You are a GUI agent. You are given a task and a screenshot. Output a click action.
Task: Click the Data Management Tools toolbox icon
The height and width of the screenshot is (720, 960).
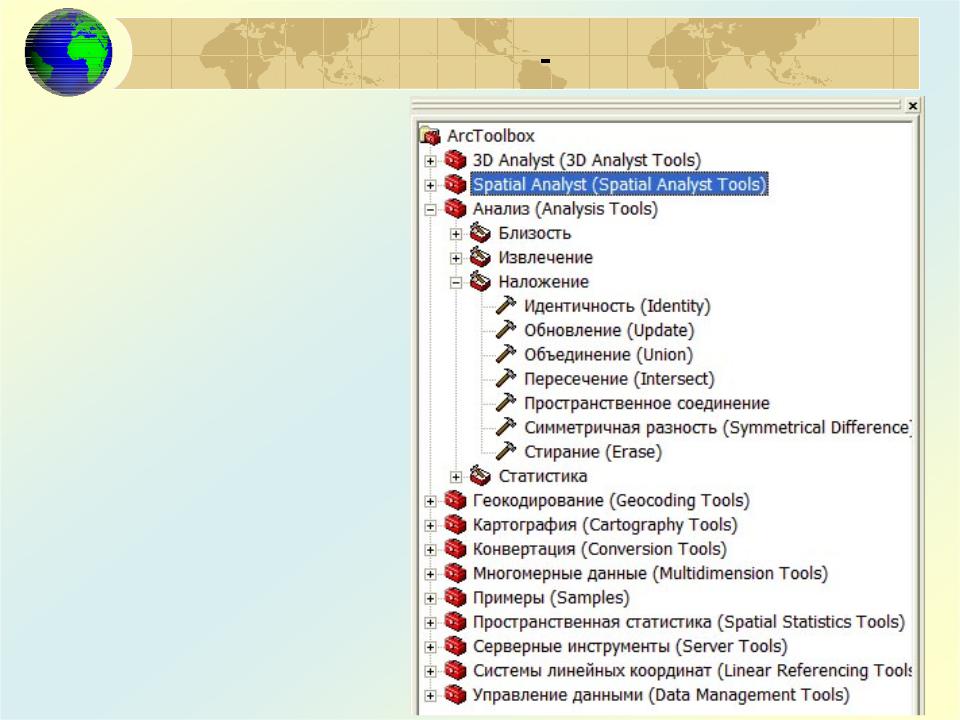coord(456,695)
